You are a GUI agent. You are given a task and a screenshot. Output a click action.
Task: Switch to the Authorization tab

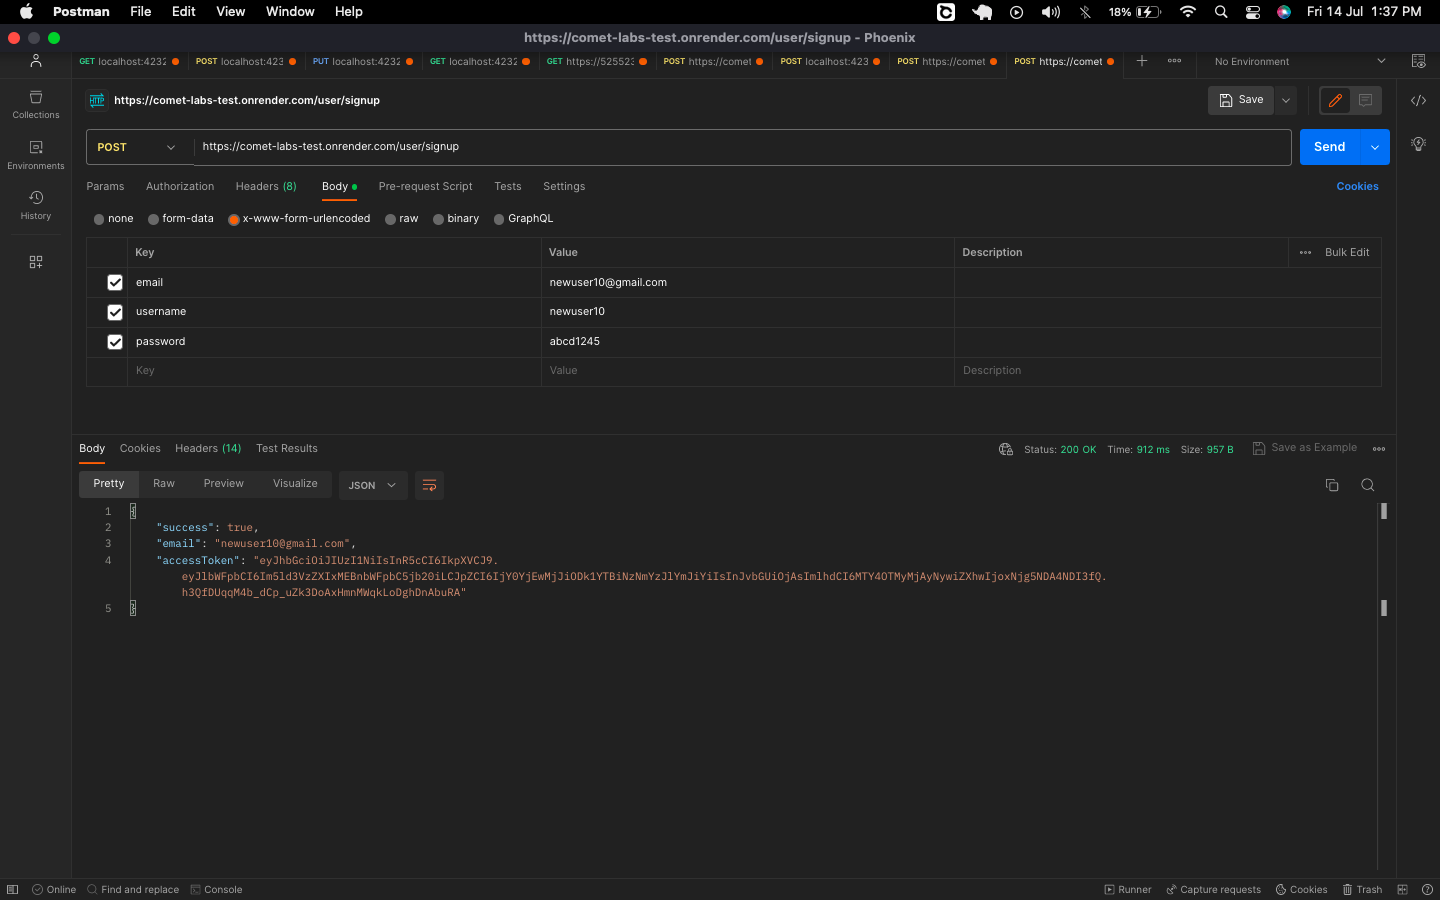pyautogui.click(x=180, y=187)
